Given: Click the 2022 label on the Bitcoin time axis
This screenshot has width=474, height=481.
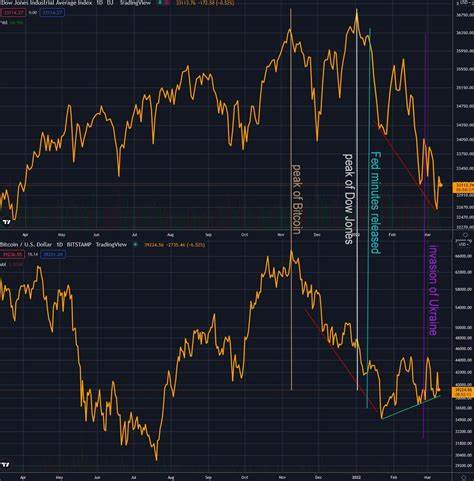Looking at the screenshot, I should pyautogui.click(x=356, y=477).
